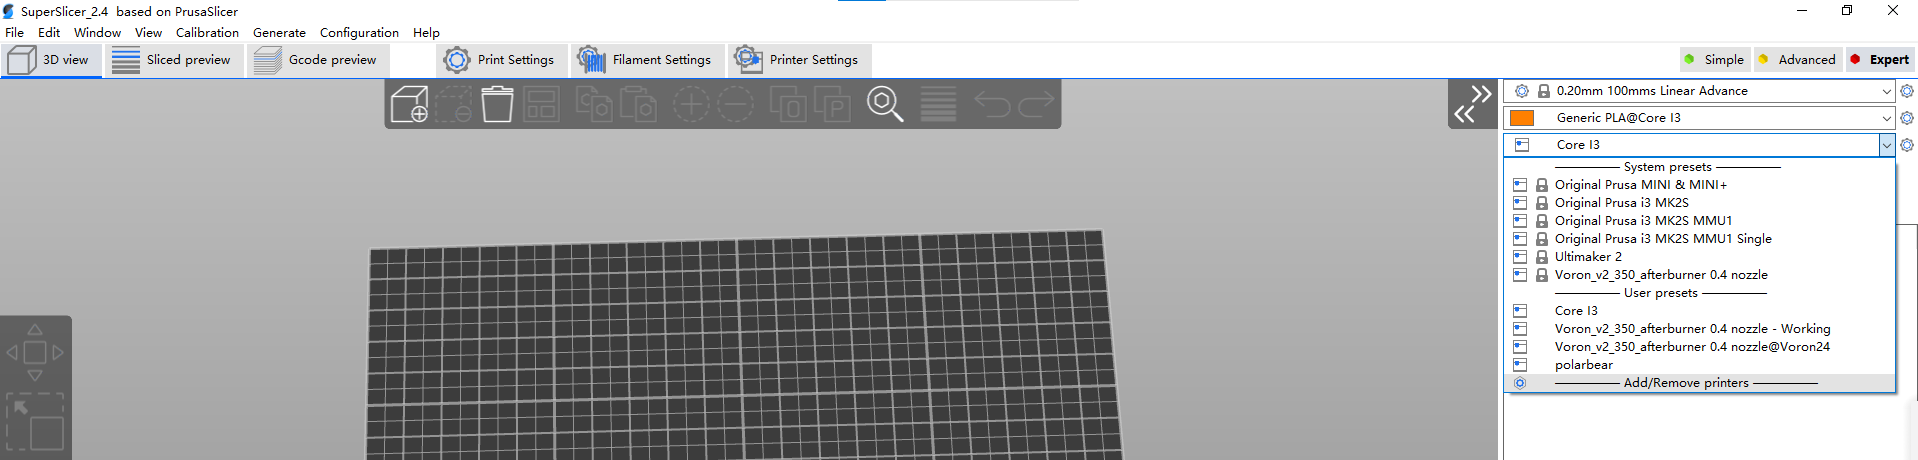Open the Generic PLA filament dropdown
1918x460 pixels.
tap(1886, 118)
